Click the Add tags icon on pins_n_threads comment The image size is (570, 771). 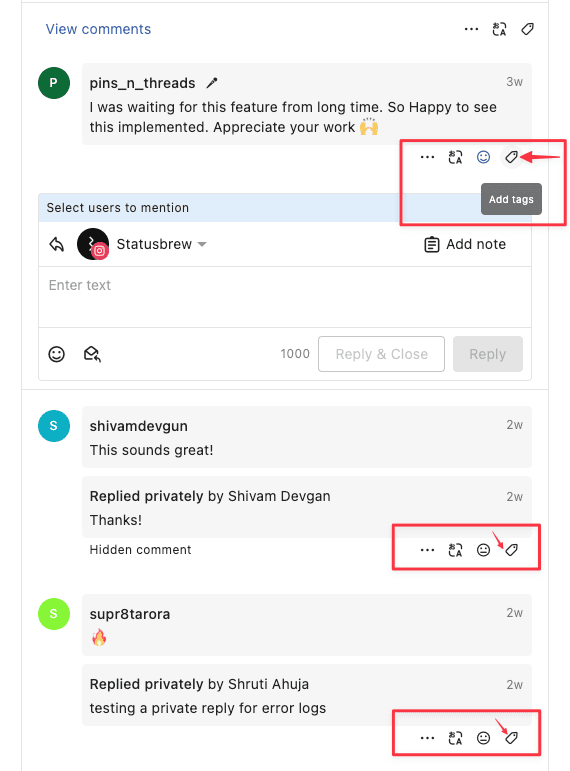point(511,157)
